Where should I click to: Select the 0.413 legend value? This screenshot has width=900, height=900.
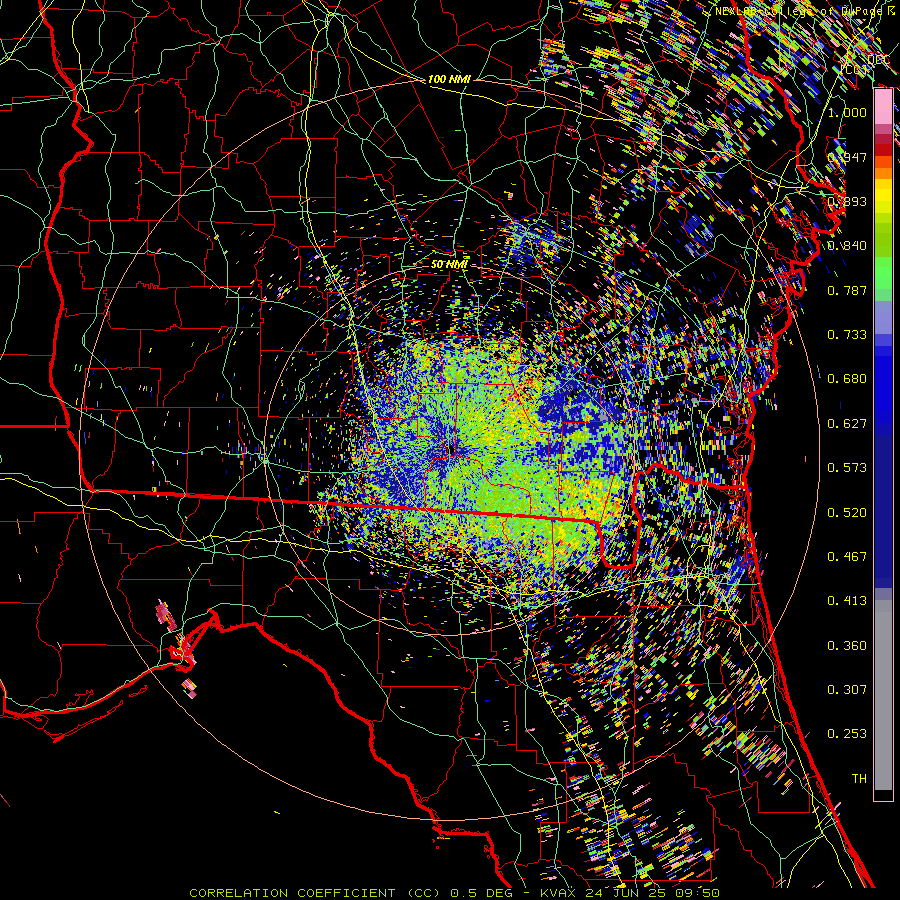pos(847,601)
